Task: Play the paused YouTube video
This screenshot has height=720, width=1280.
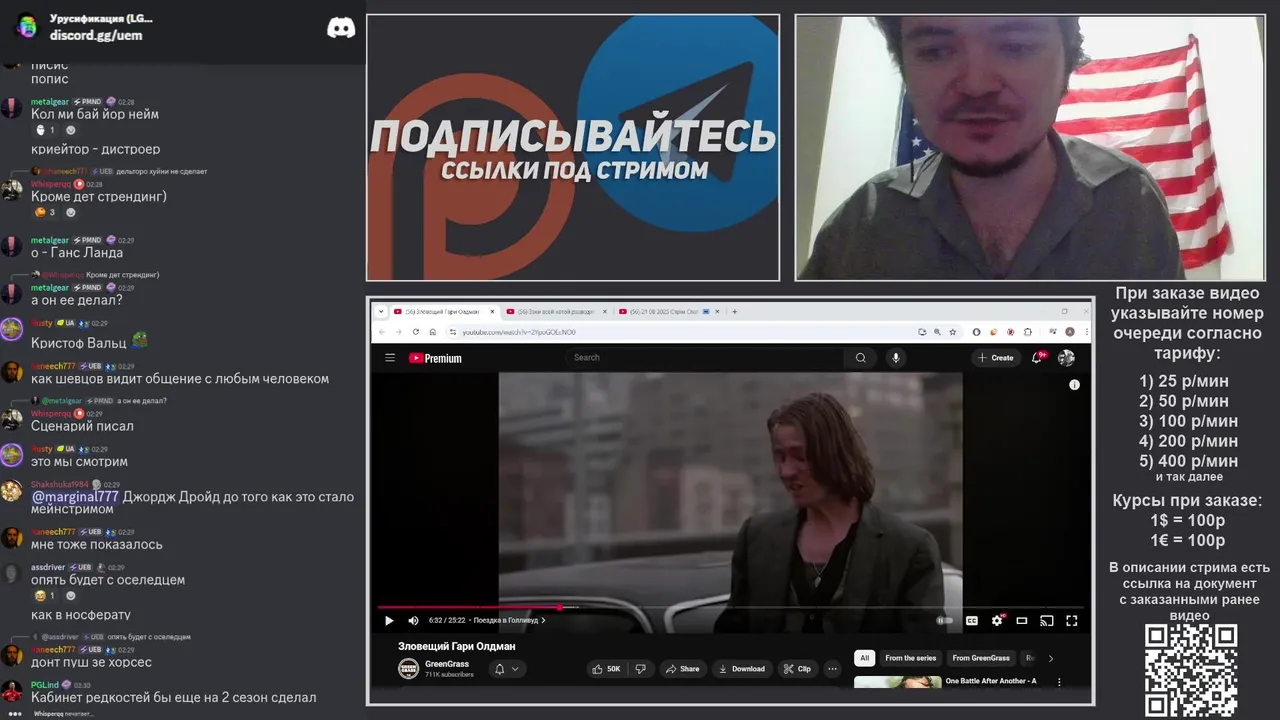Action: tap(389, 620)
